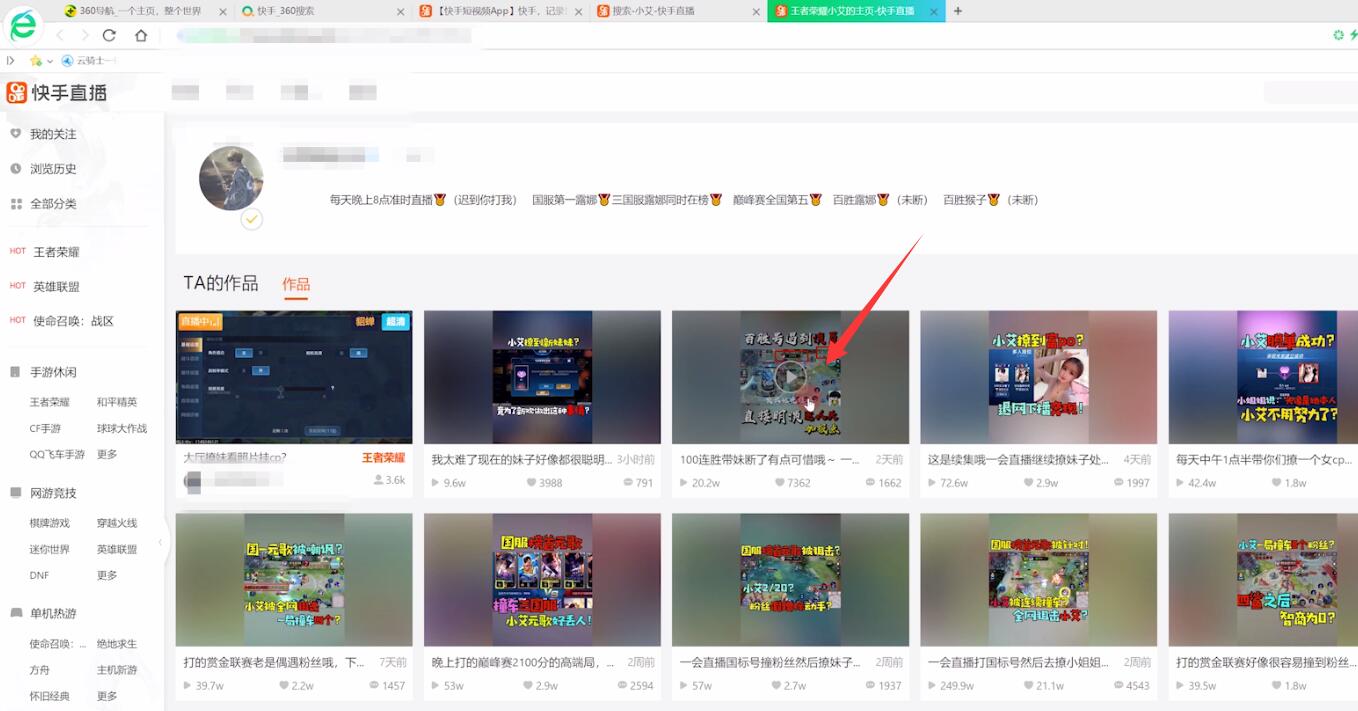Open the 云骑士 bookmark
This screenshot has height=711, width=1358.
[89, 61]
